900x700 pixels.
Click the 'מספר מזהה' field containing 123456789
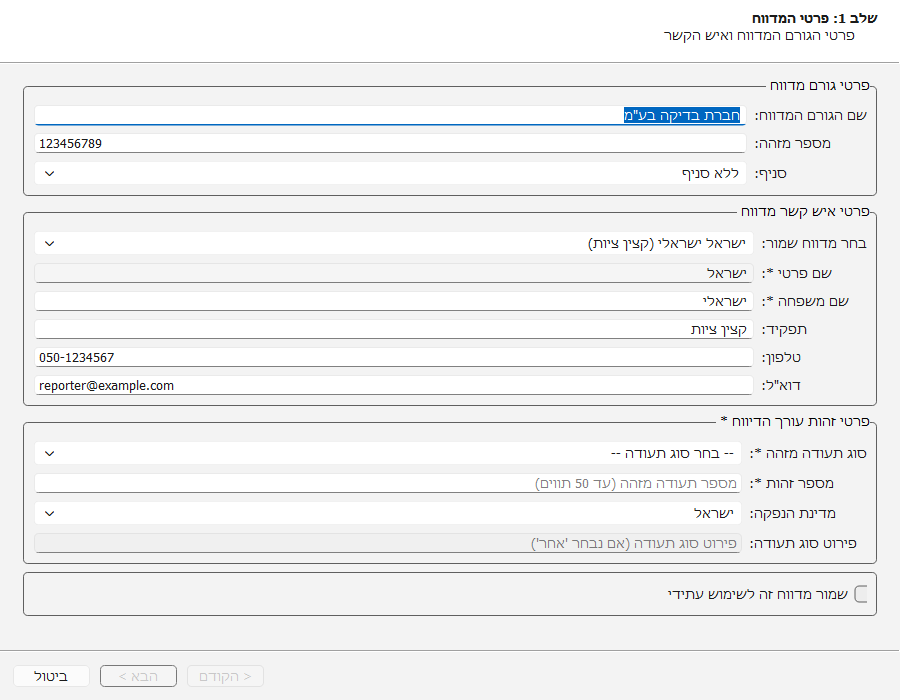coord(392,144)
